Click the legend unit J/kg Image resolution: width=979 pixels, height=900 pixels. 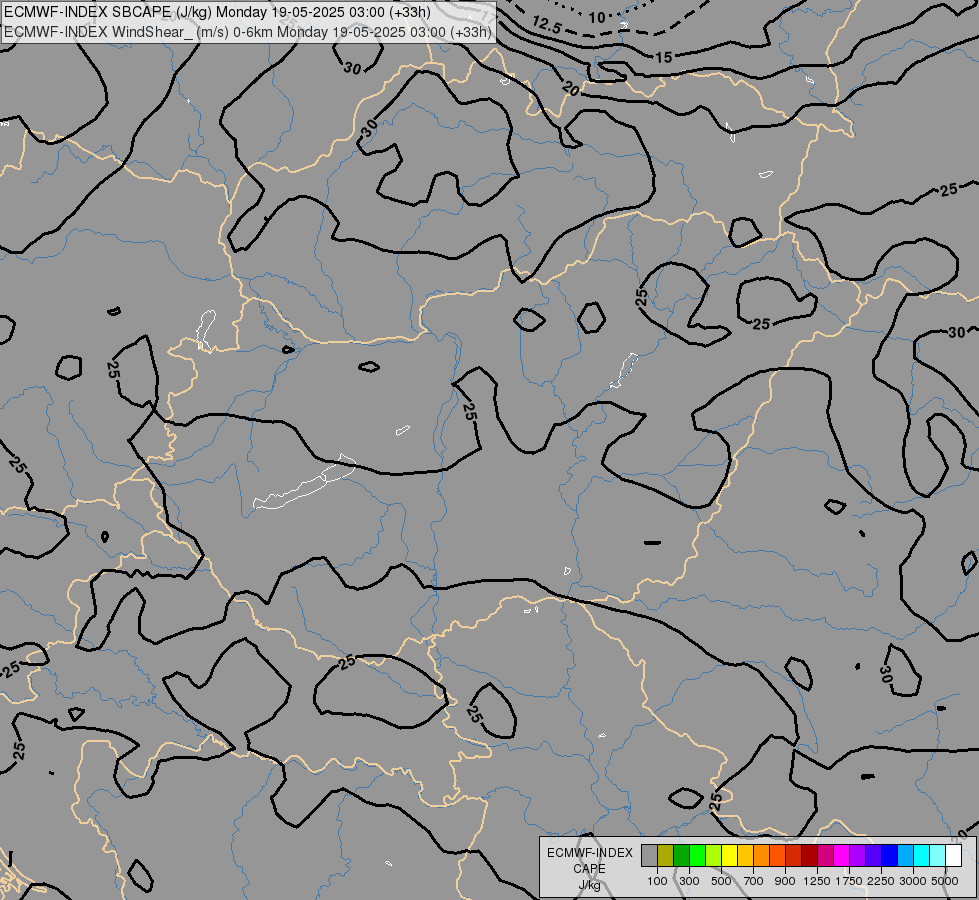589,885
